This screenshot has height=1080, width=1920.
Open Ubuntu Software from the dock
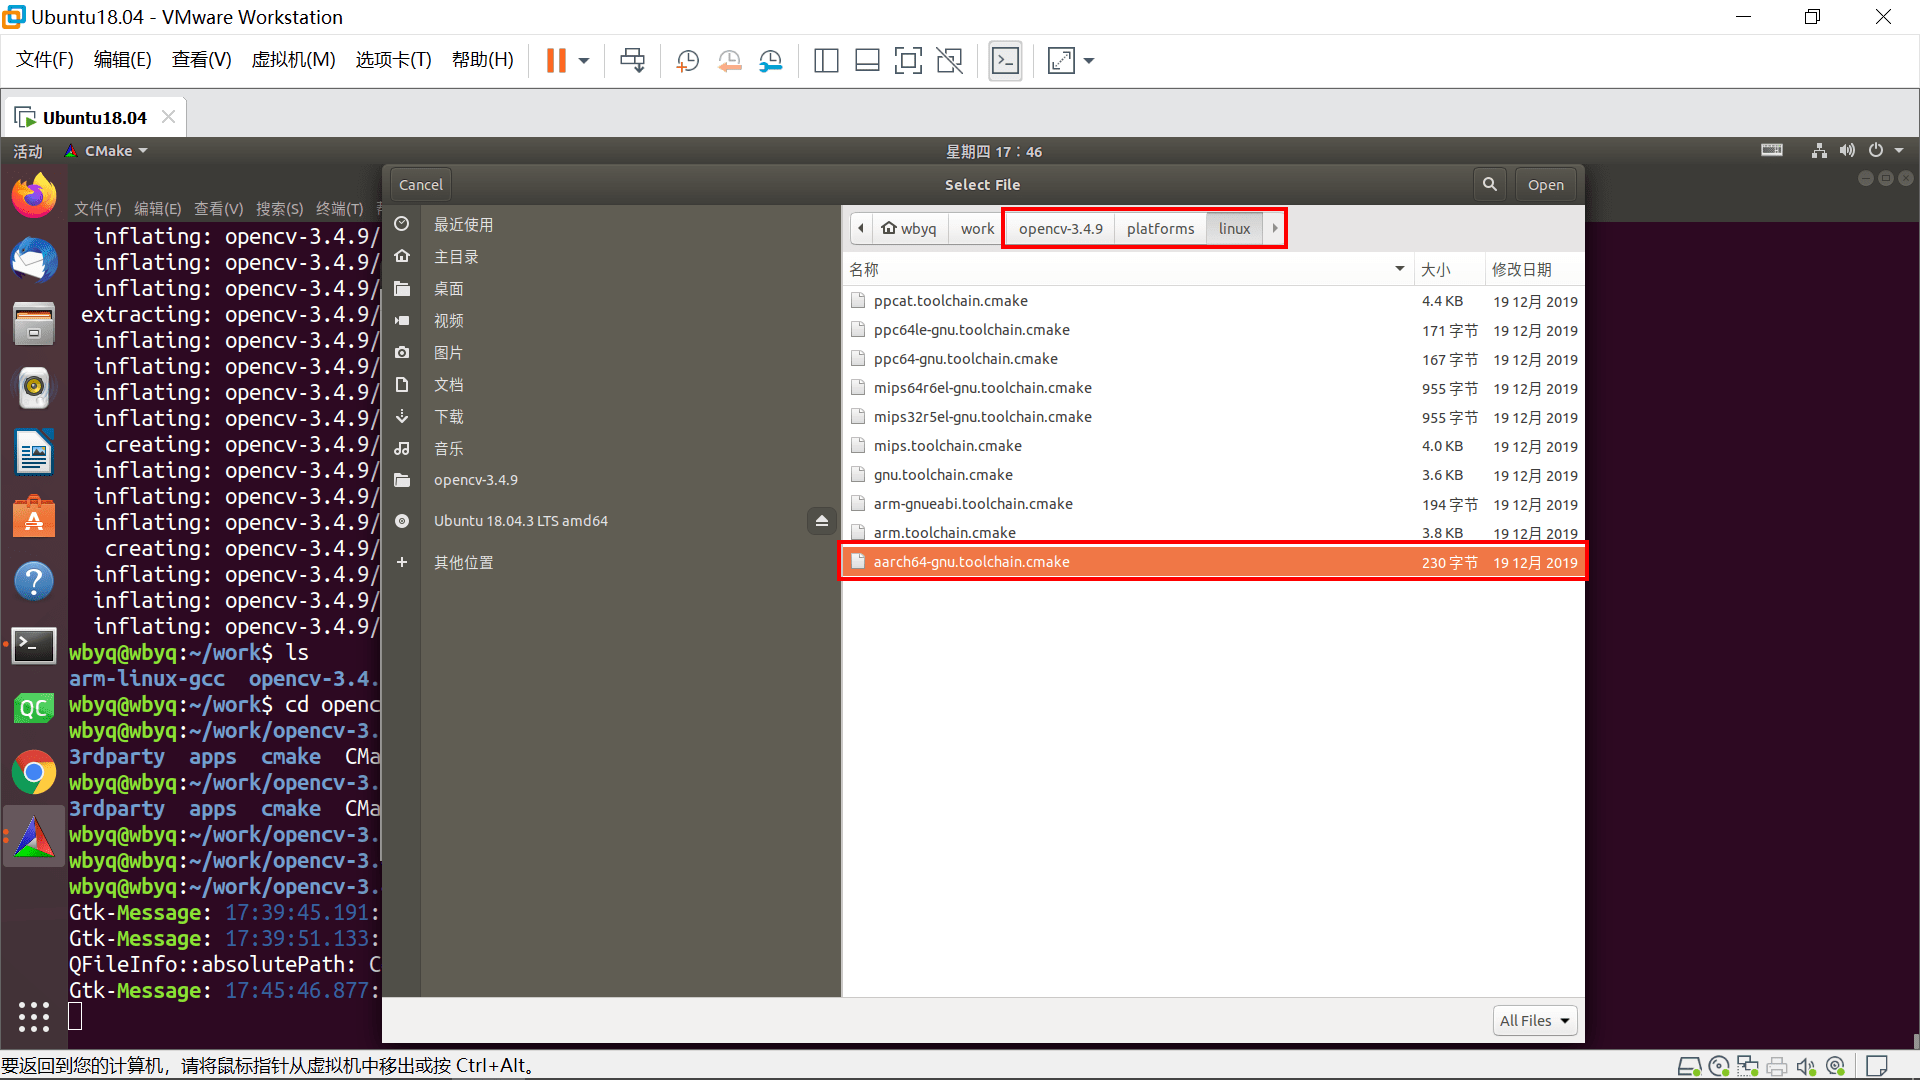34,517
